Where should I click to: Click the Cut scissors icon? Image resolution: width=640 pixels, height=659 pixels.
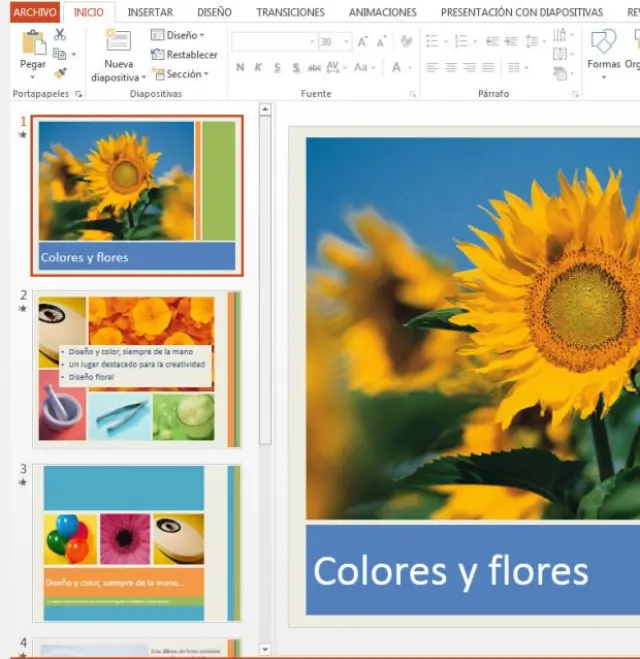click(60, 35)
